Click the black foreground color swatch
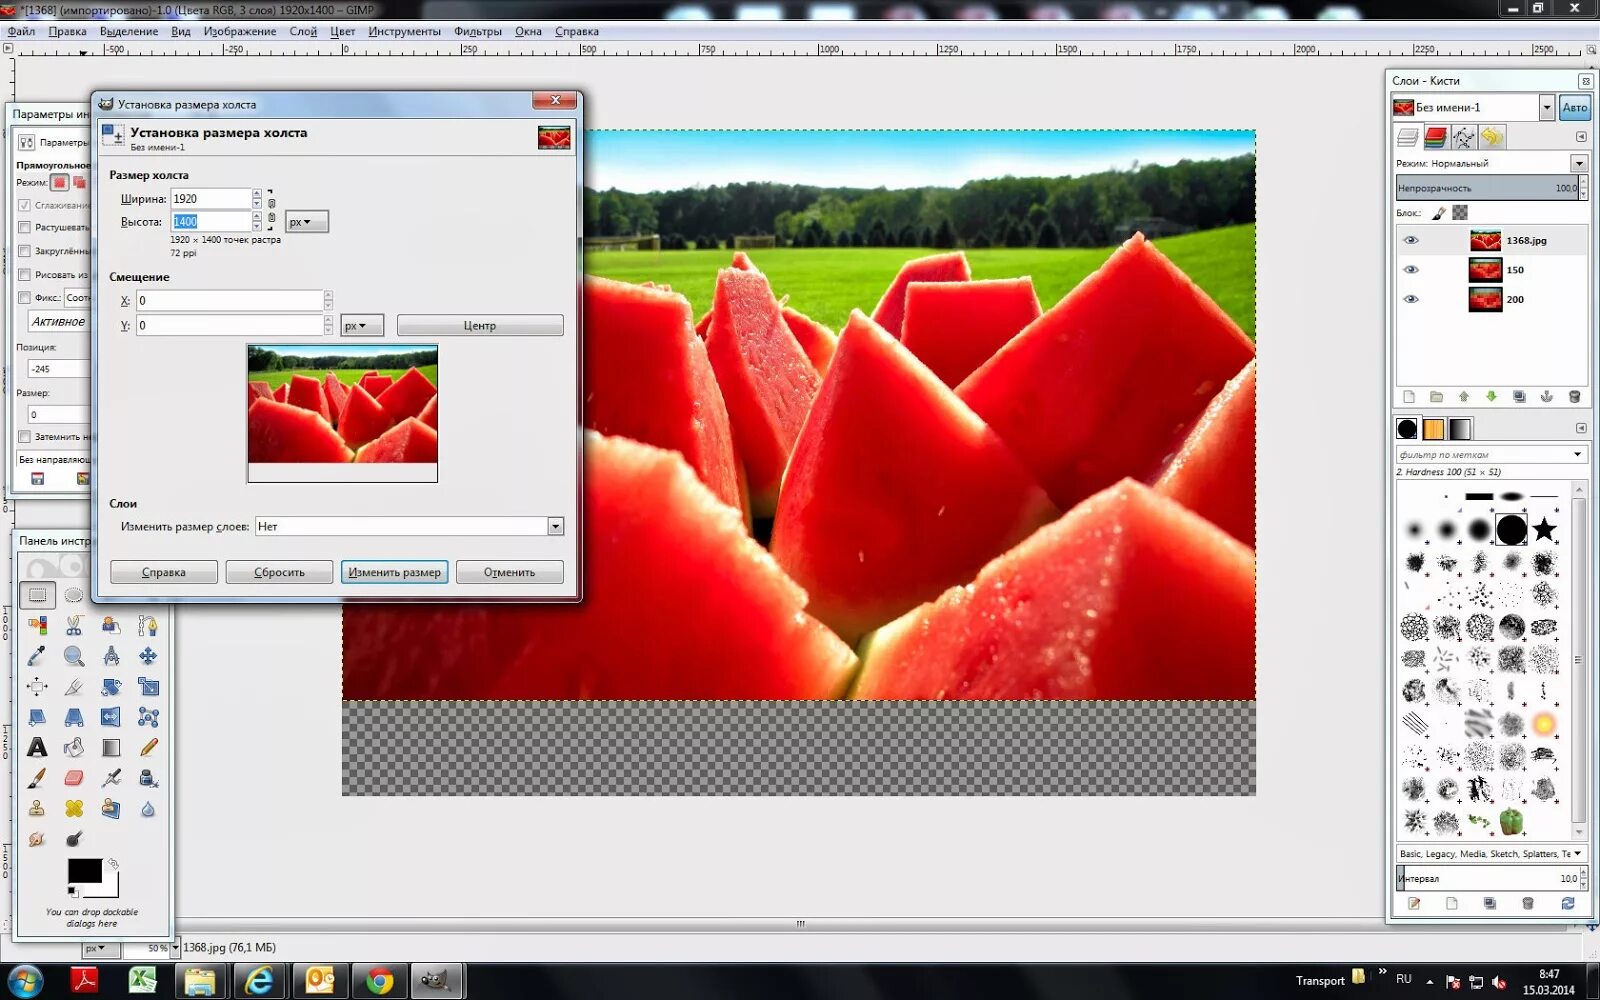The image size is (1600, 1000). coord(84,870)
